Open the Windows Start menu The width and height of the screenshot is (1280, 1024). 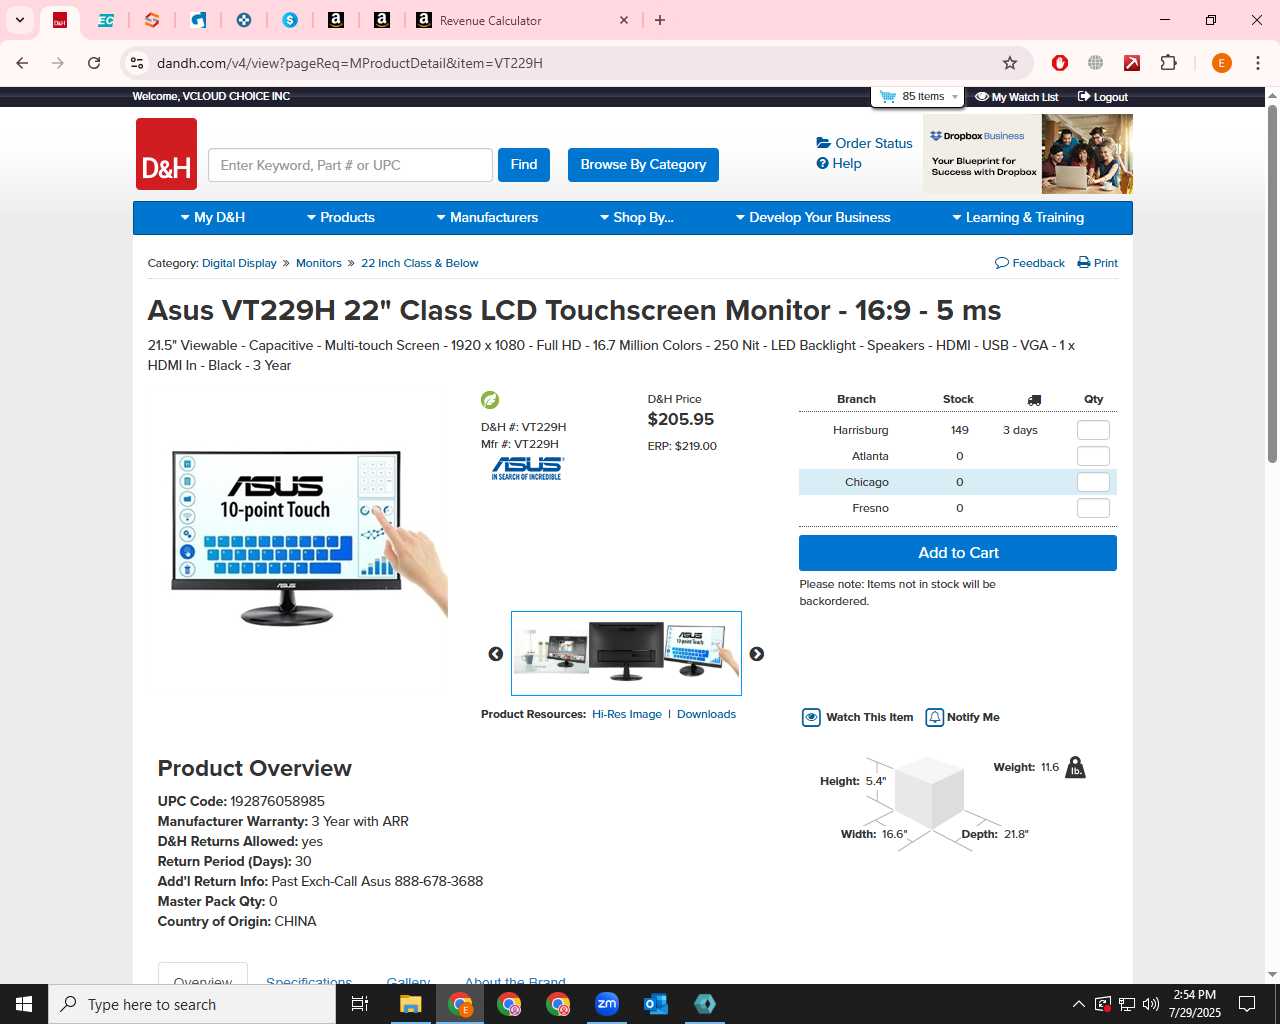24,1004
